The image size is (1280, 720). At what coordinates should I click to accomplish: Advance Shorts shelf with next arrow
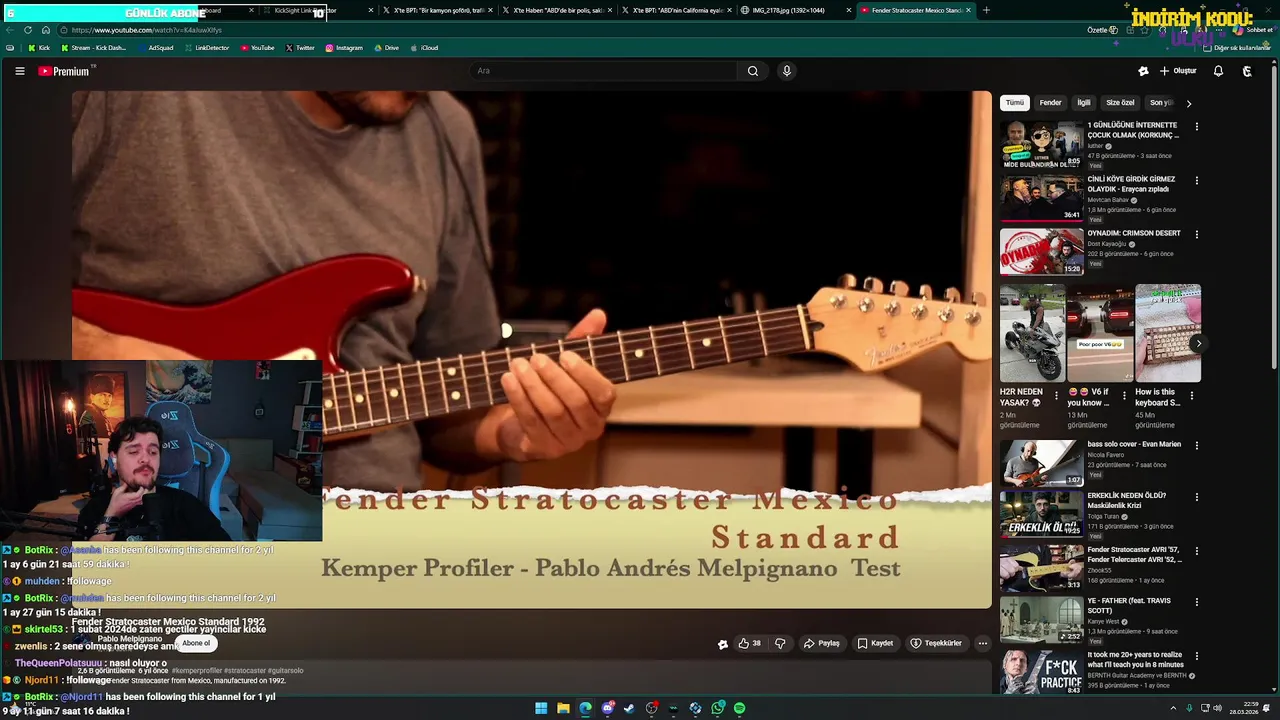(1198, 344)
